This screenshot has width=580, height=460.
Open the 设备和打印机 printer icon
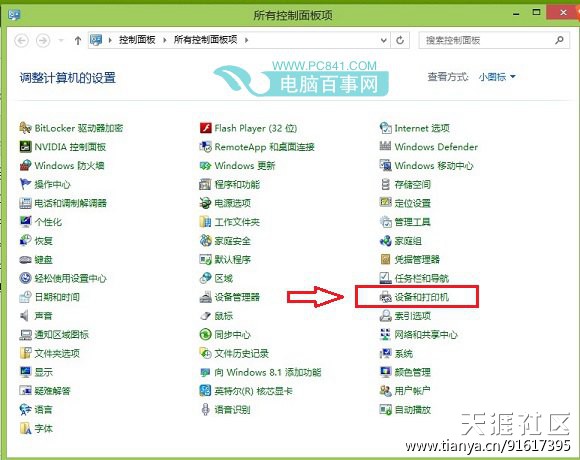click(x=385, y=297)
